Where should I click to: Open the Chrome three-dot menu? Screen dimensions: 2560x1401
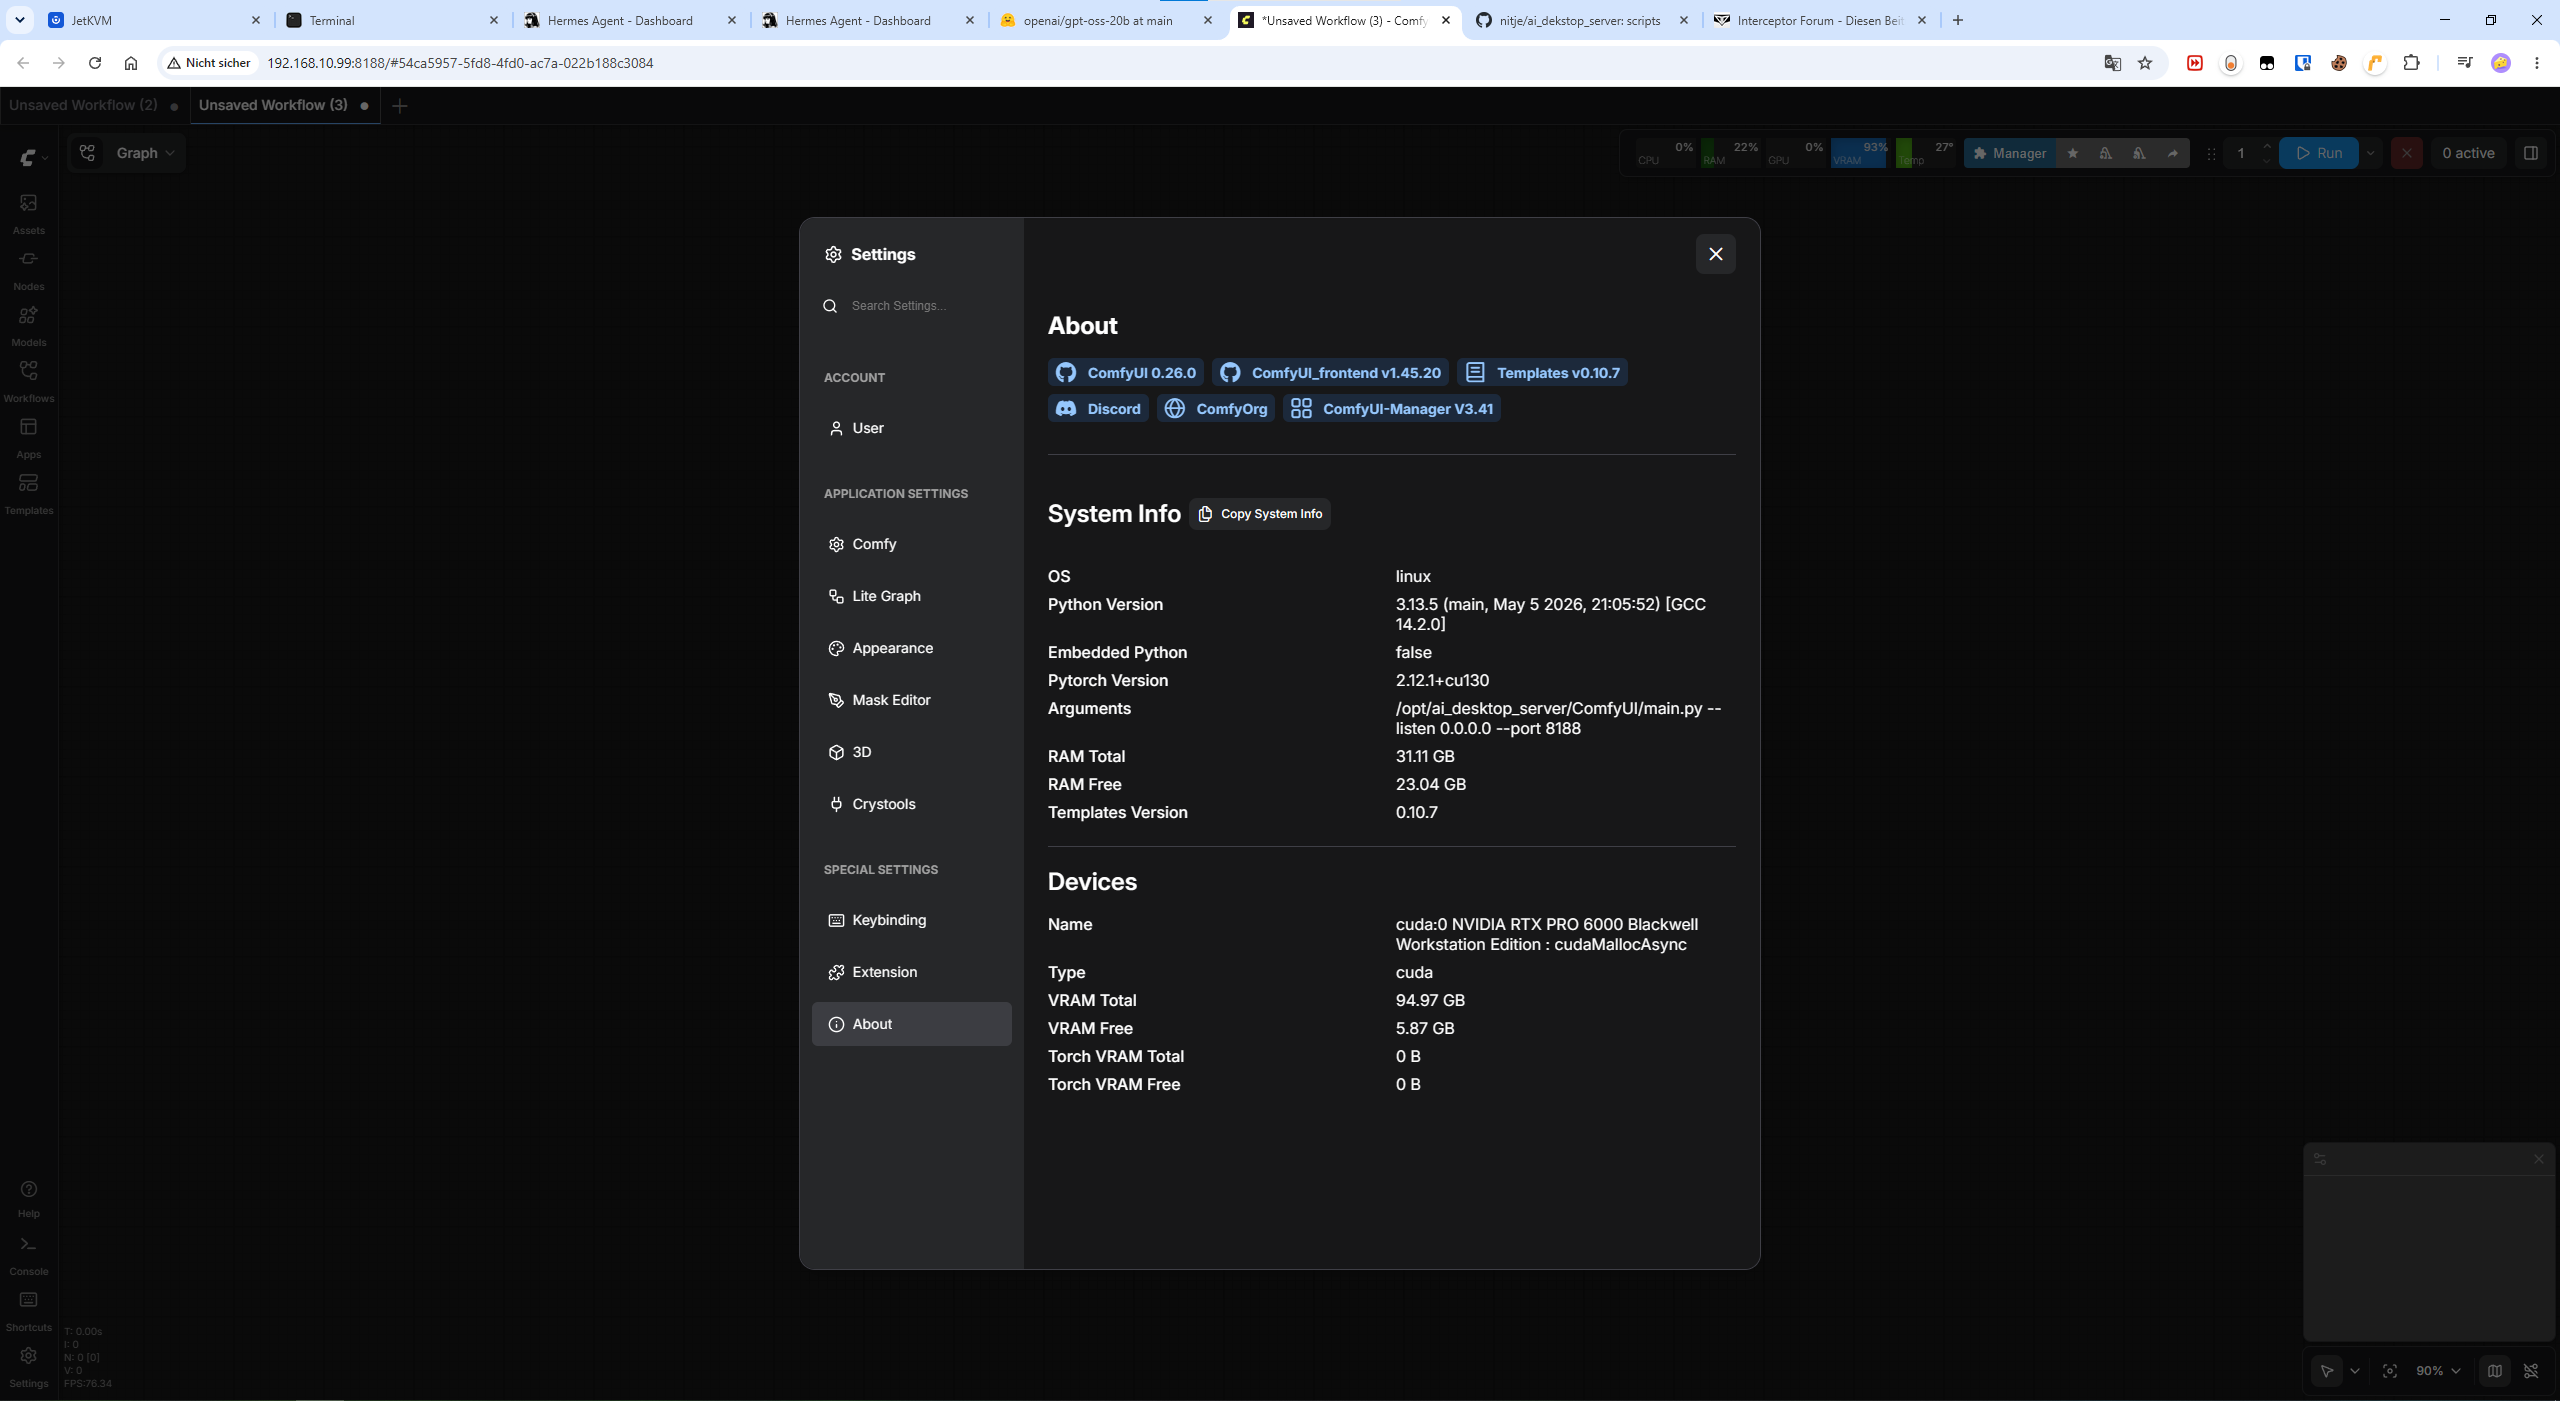click(x=2537, y=63)
